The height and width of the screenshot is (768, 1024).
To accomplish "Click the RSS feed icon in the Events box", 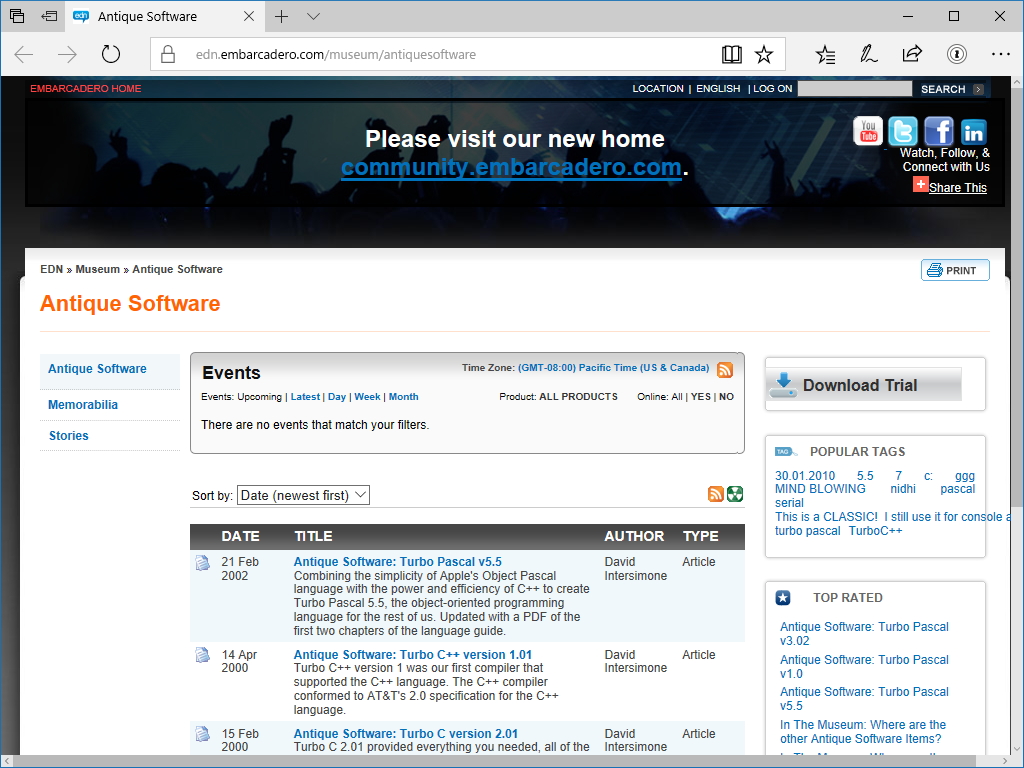I will 725,368.
